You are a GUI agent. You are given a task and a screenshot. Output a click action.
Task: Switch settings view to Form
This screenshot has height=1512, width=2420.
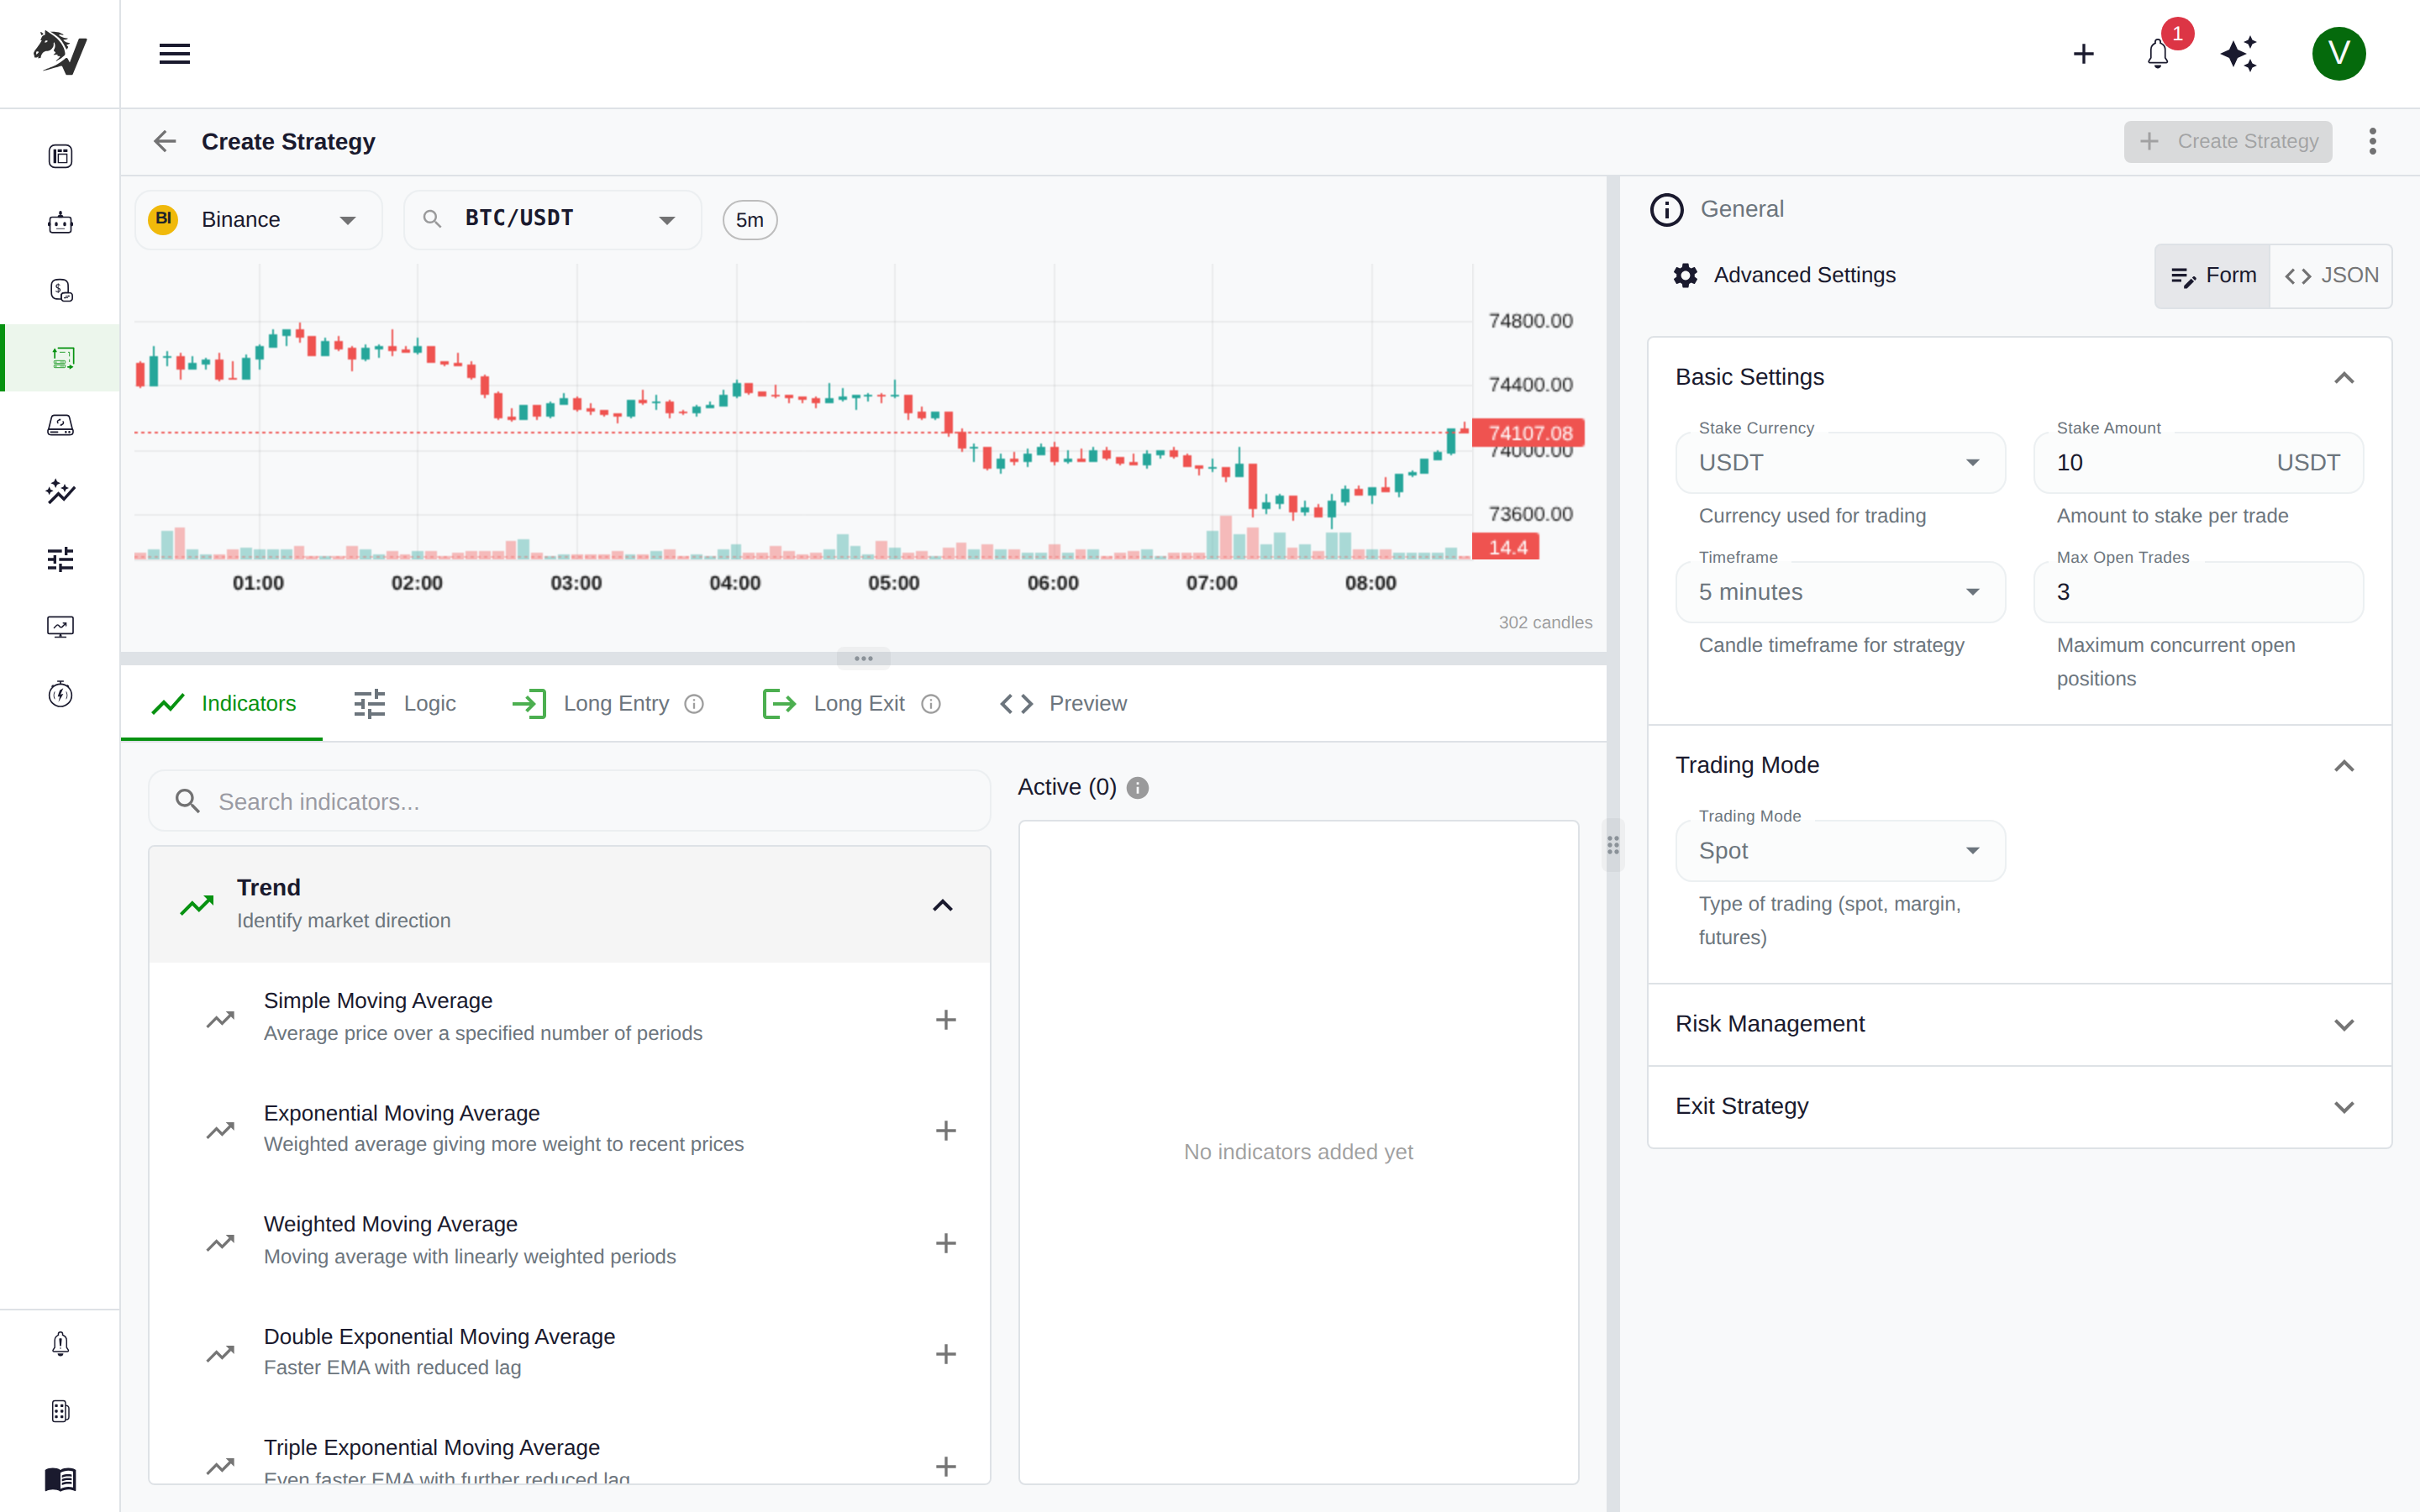point(2212,276)
